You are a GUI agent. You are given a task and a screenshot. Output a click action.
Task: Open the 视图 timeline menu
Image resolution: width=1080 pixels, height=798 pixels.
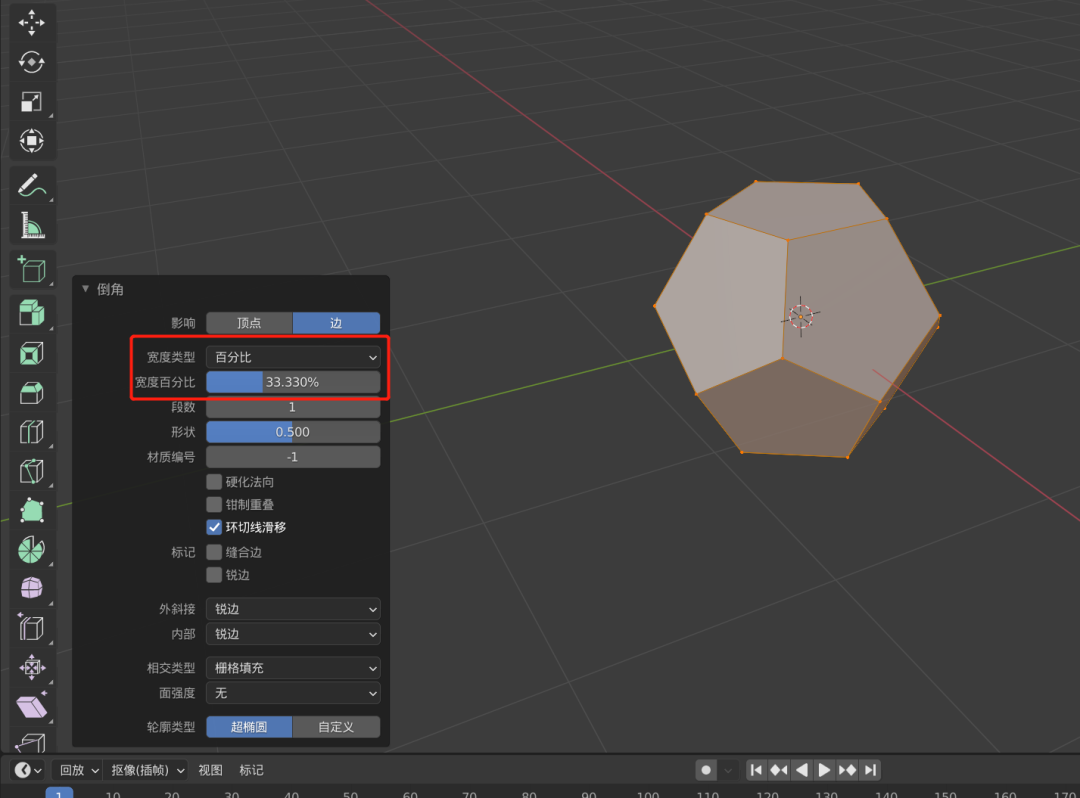pos(210,770)
